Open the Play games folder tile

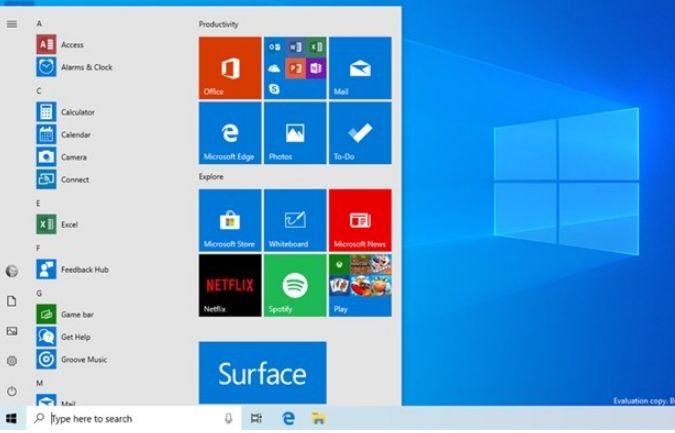click(360, 285)
